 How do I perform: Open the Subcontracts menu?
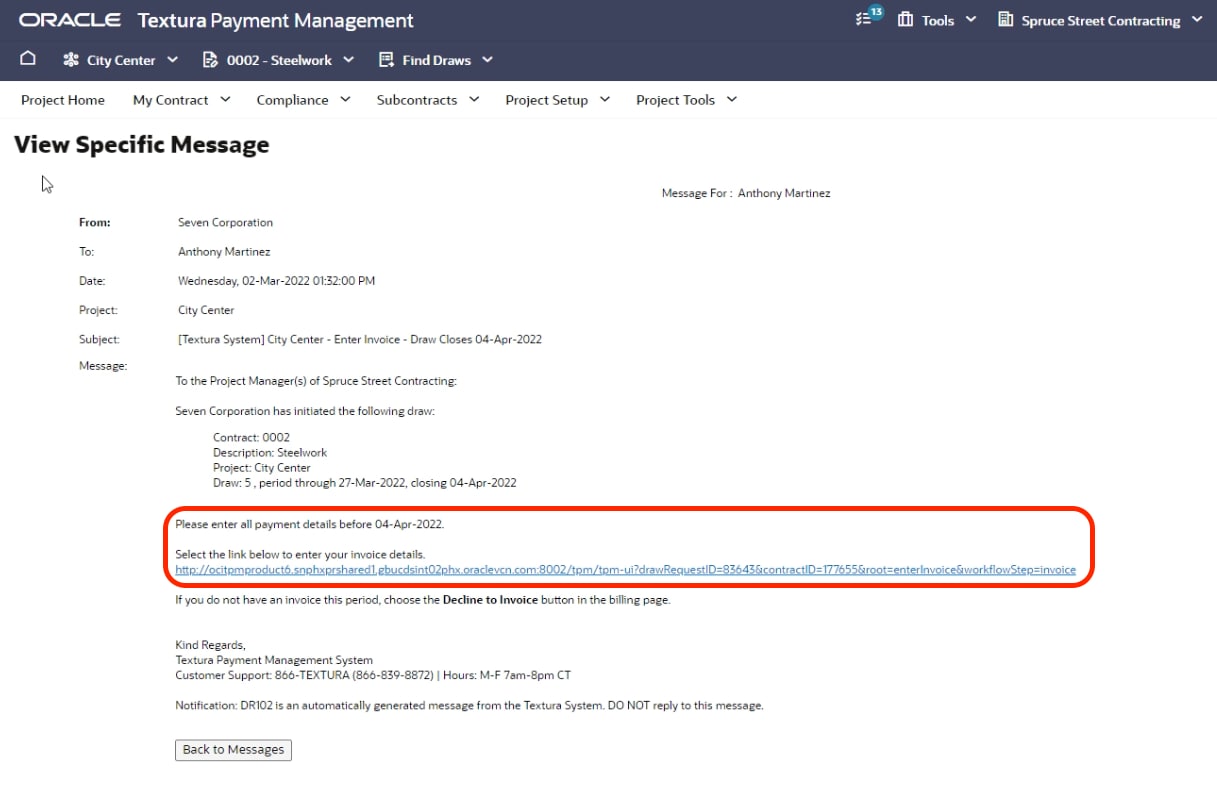pyautogui.click(x=428, y=100)
